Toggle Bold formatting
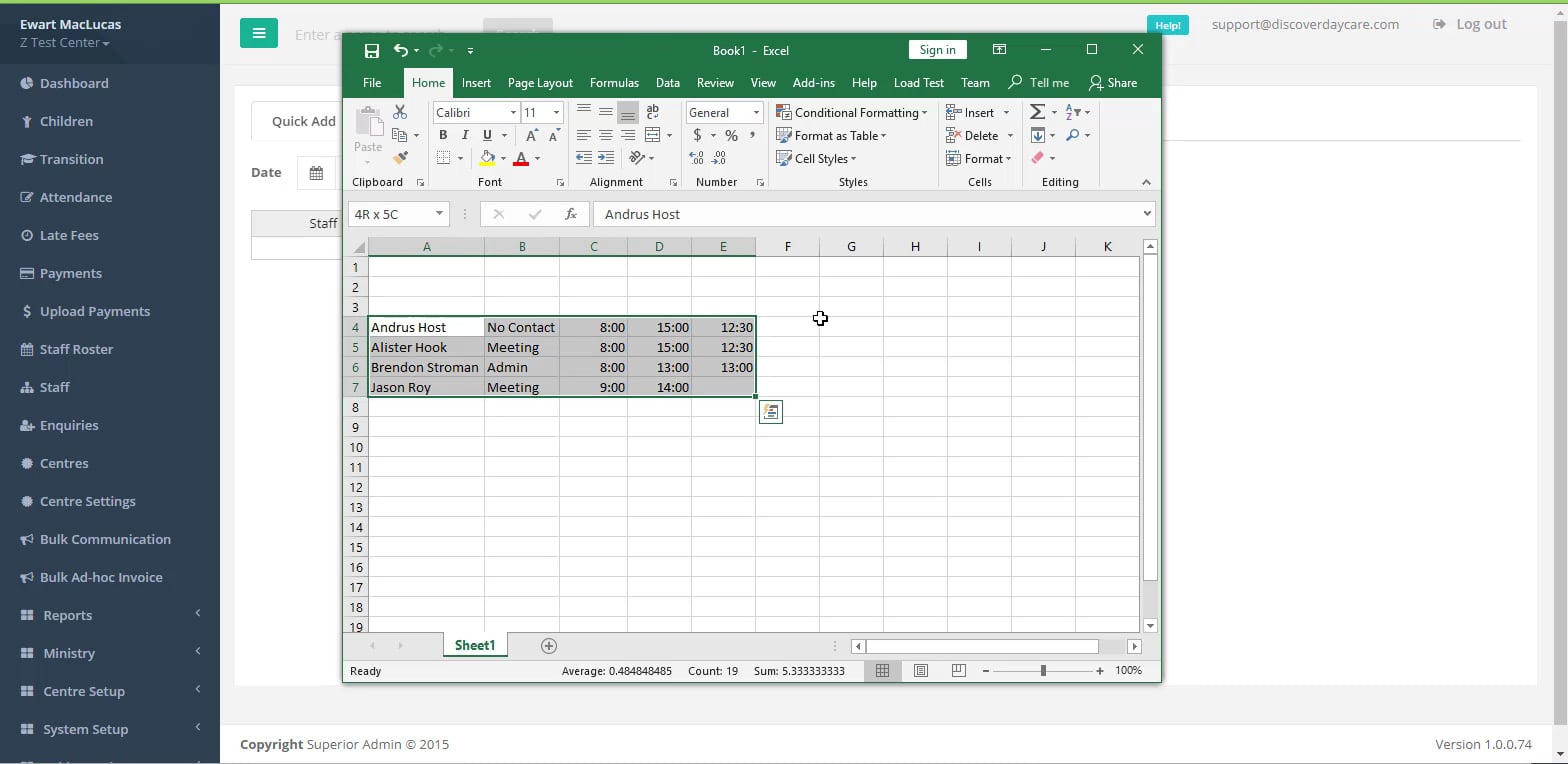This screenshot has width=1568, height=764. click(x=443, y=135)
